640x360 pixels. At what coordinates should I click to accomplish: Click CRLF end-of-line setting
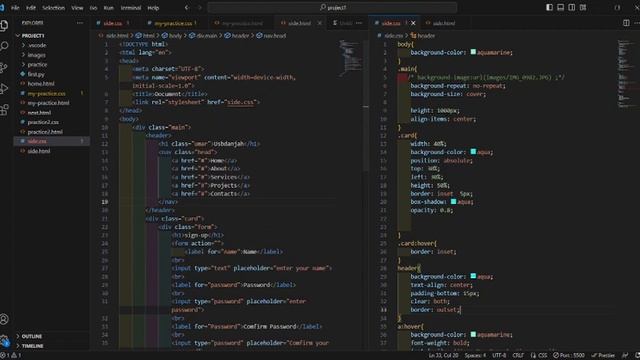click(518, 356)
